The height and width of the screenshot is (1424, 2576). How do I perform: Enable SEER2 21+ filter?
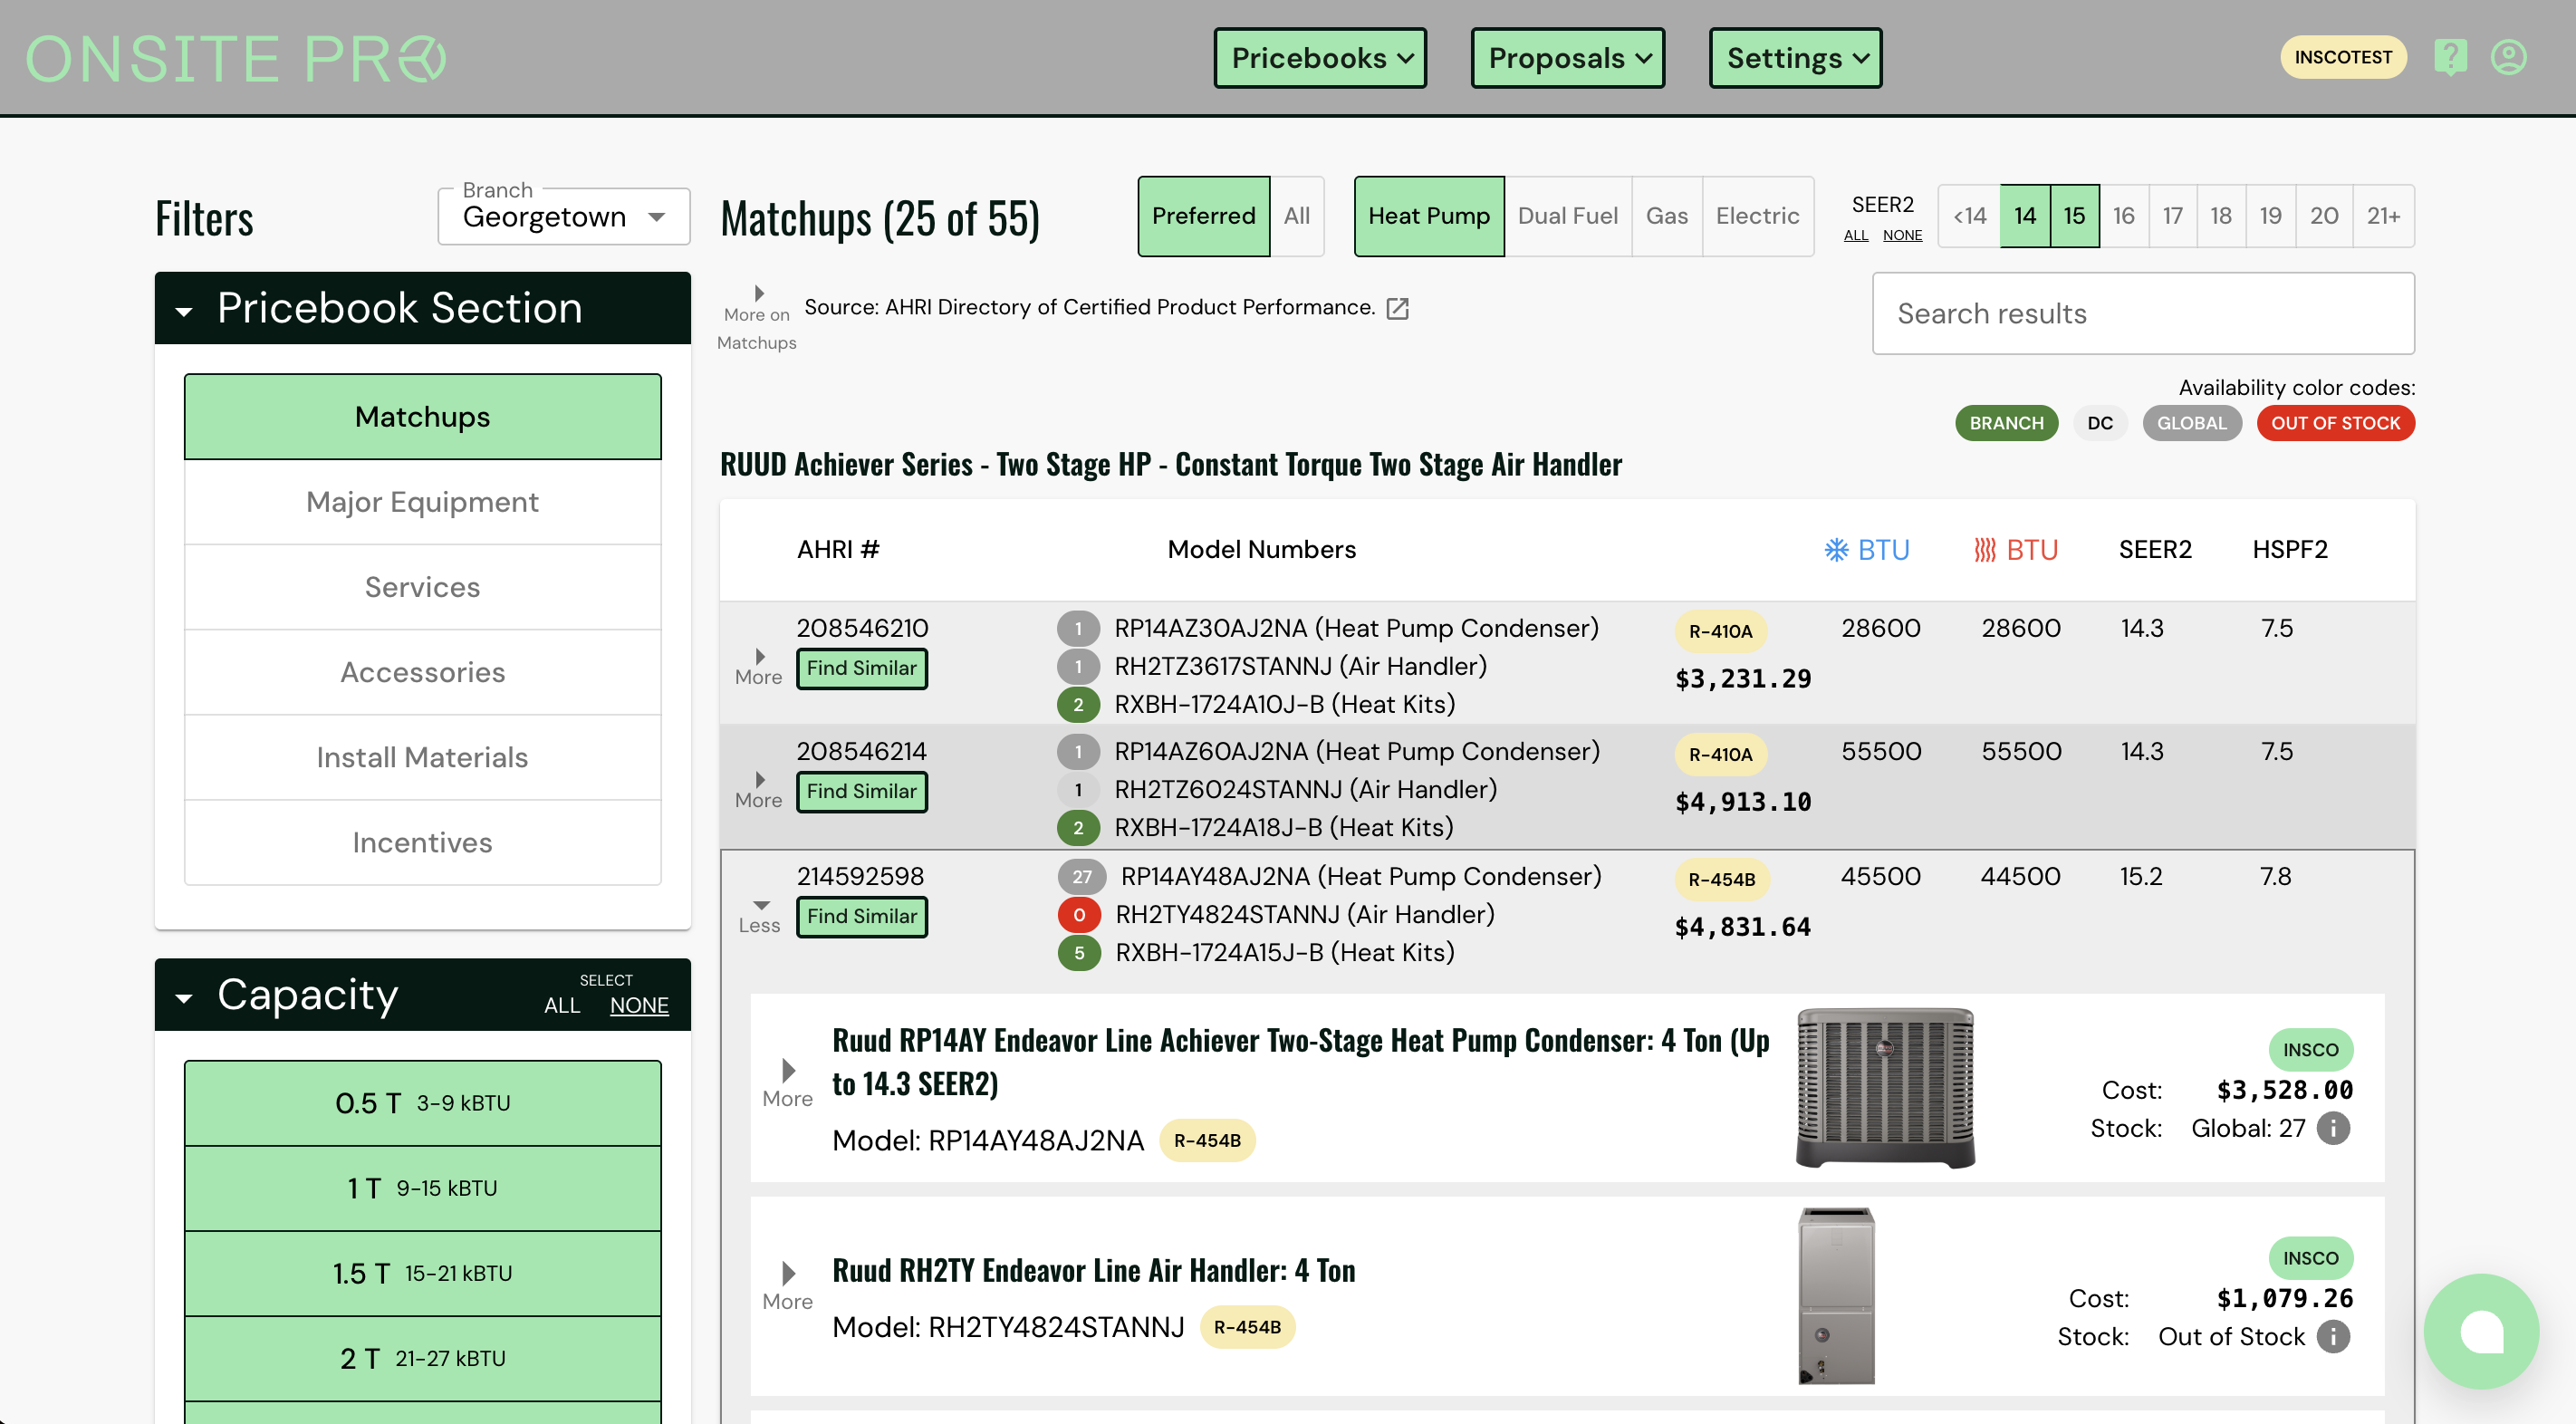click(2384, 216)
